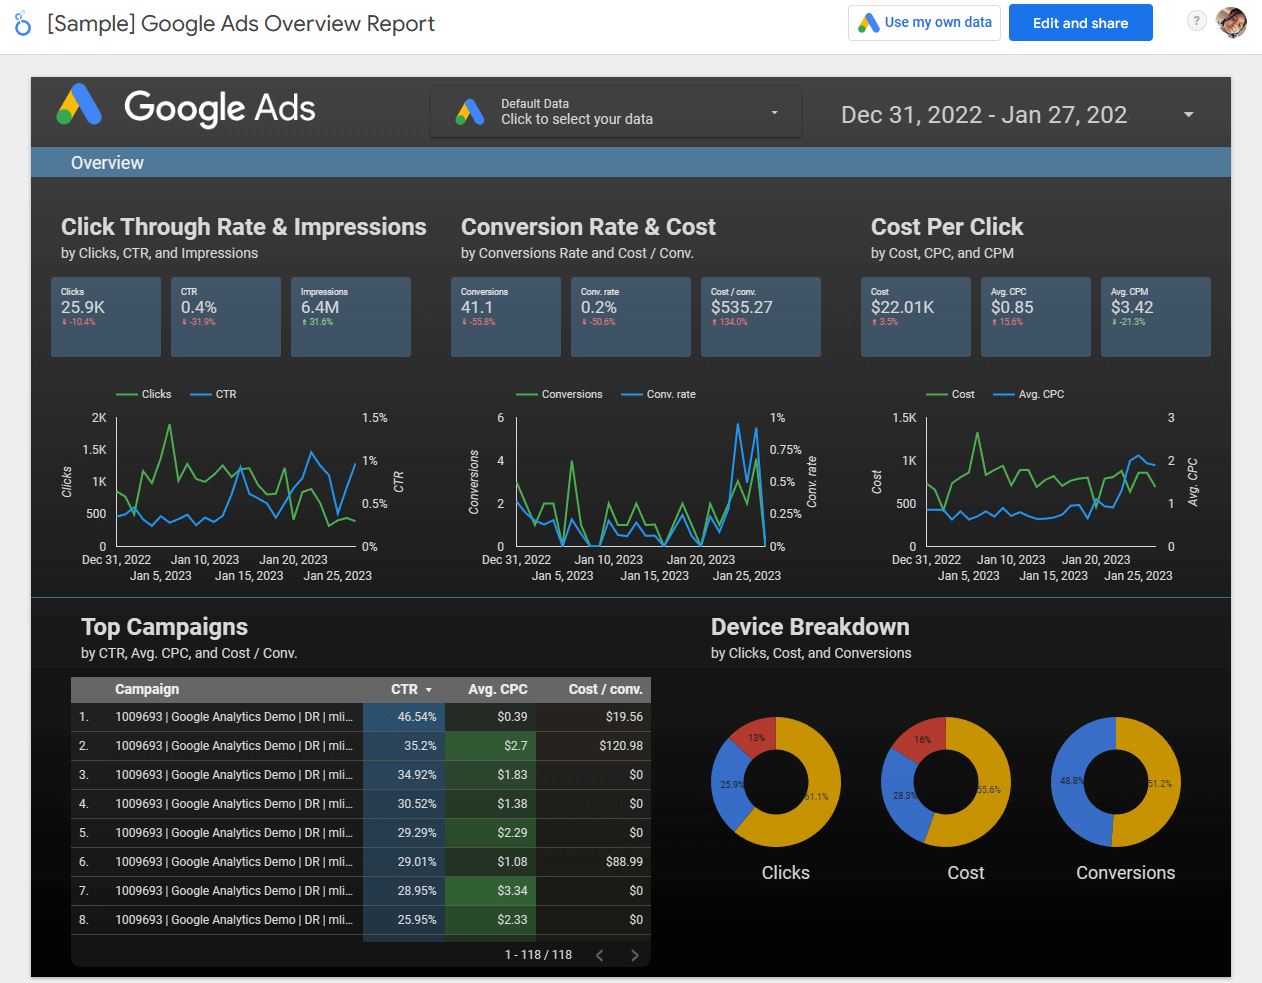
Task: Open the date range dropdown arrow
Action: click(x=1188, y=115)
